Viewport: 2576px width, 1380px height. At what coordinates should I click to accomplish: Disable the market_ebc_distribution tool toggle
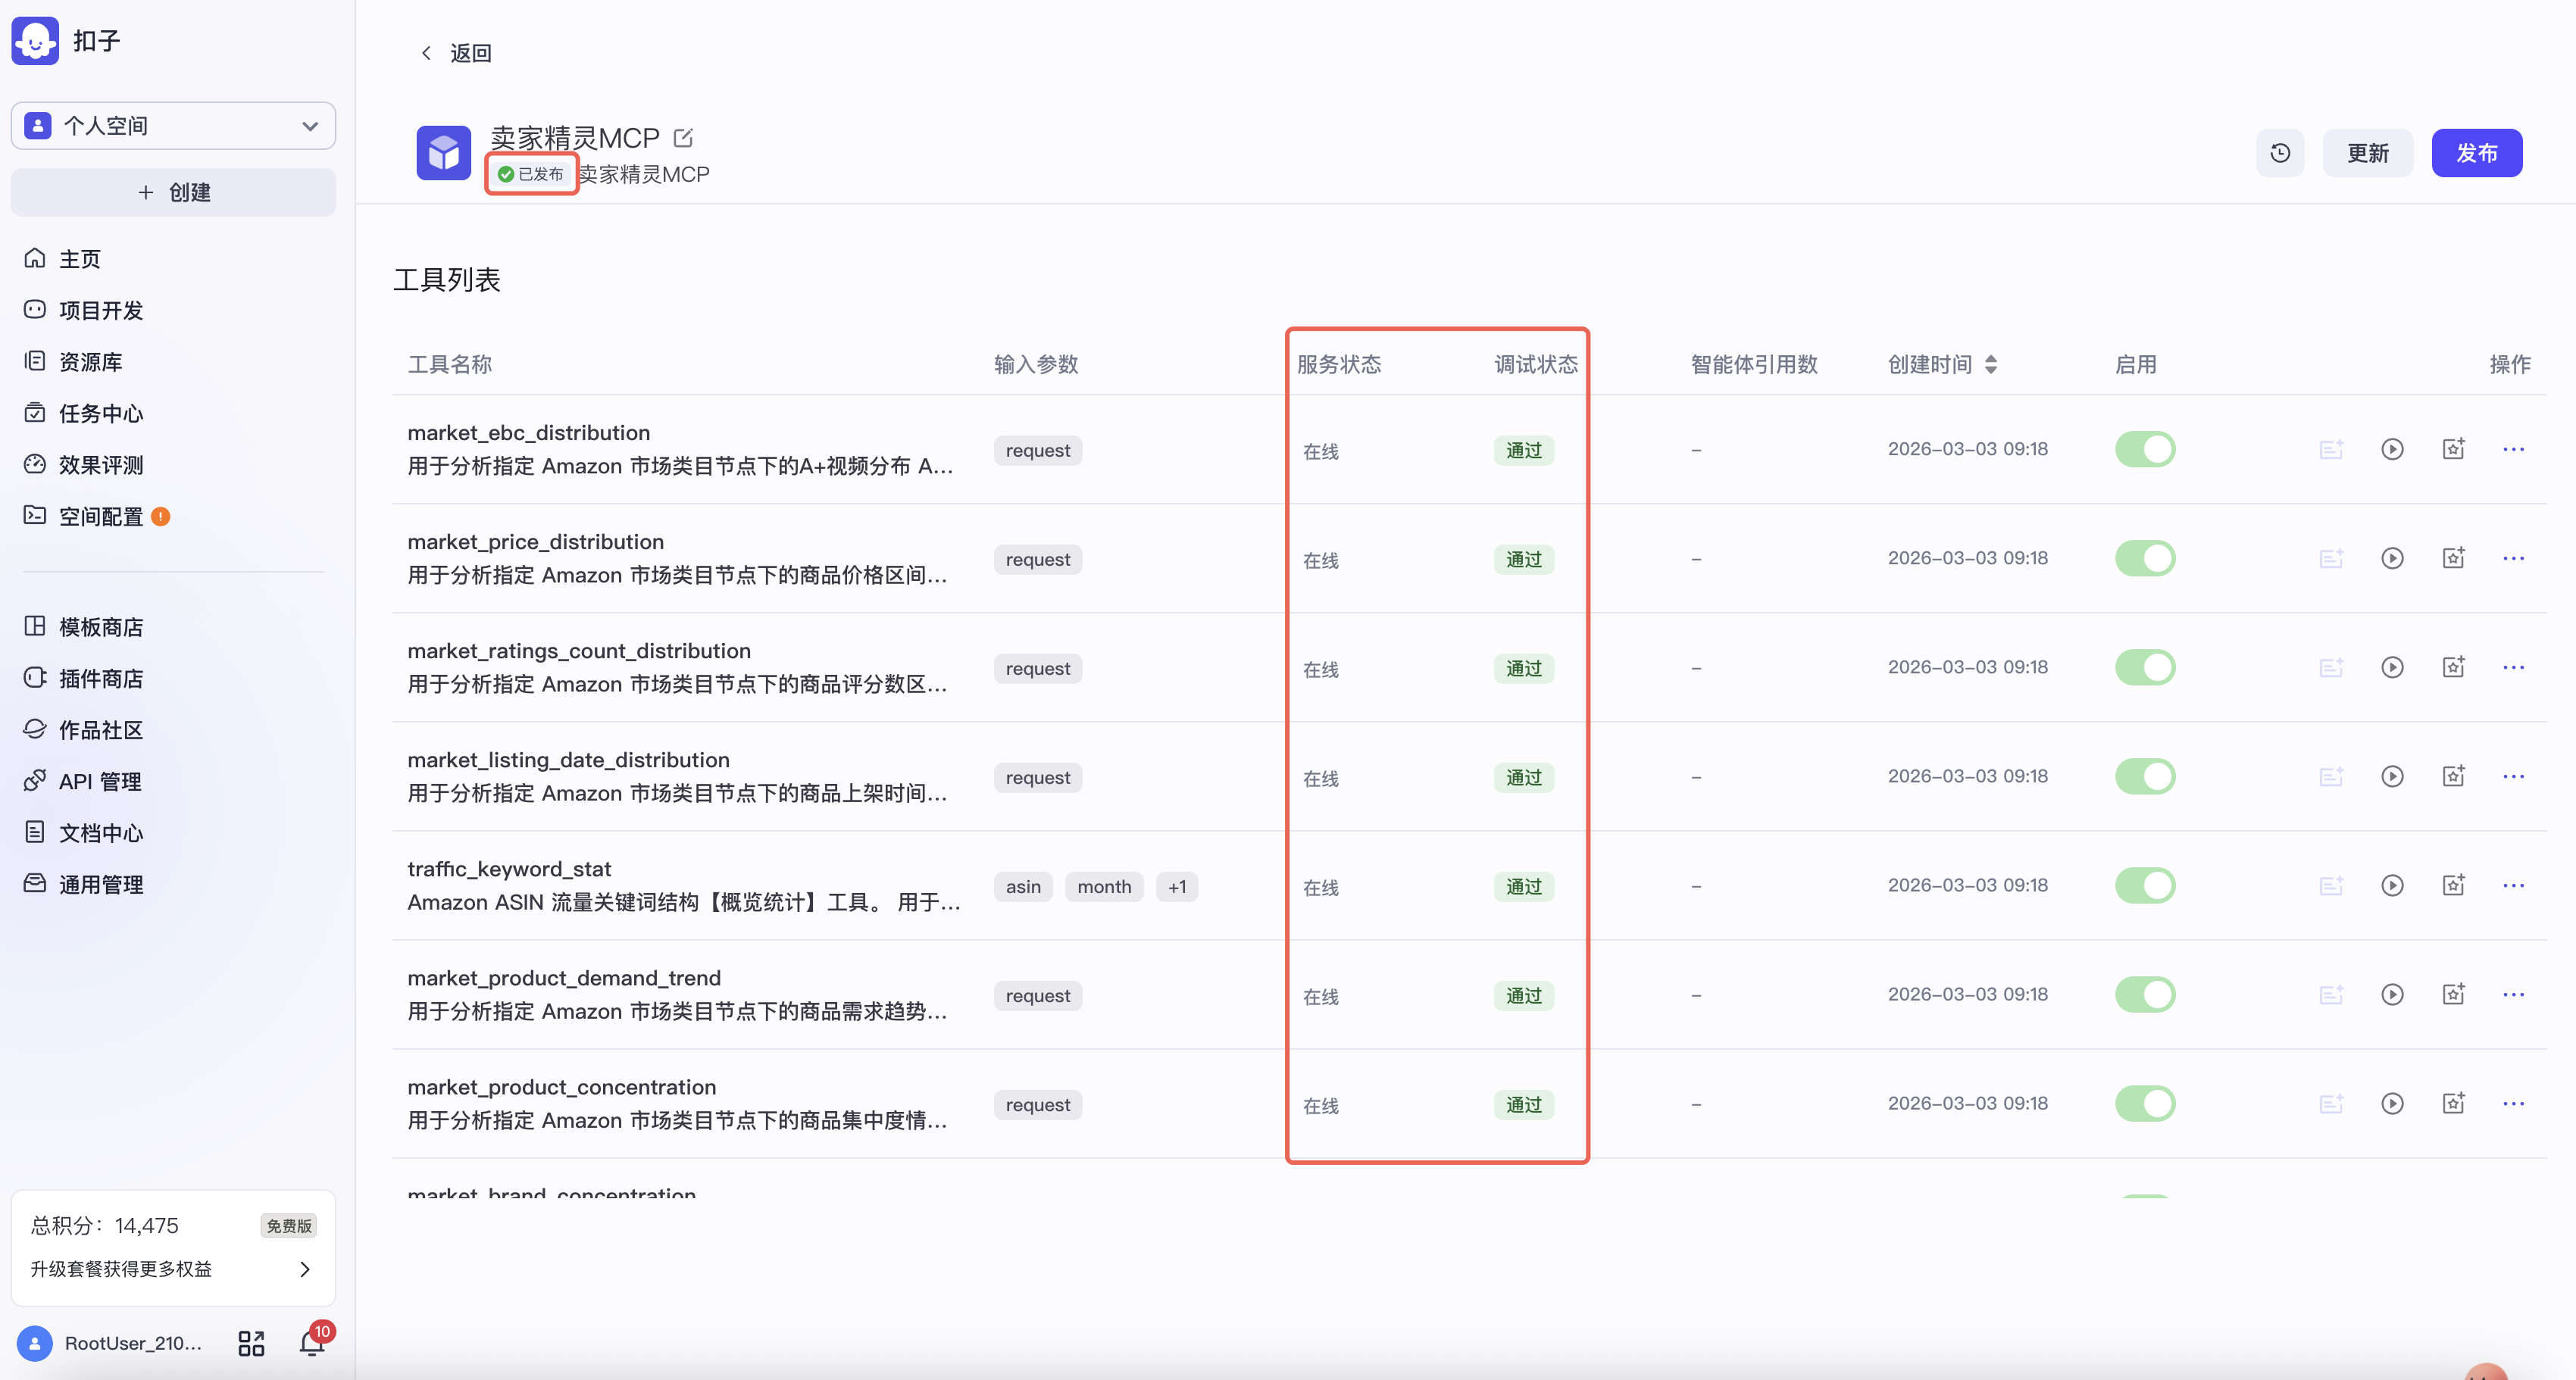(2144, 450)
